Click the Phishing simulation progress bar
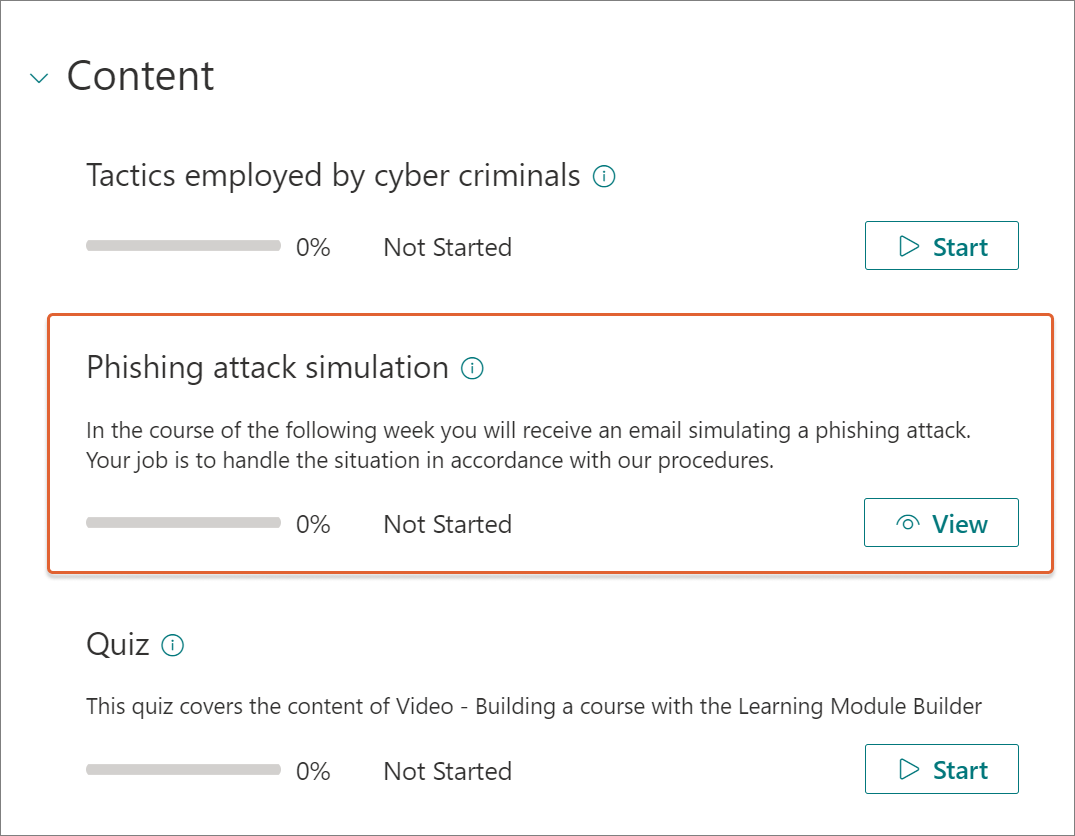 click(183, 523)
